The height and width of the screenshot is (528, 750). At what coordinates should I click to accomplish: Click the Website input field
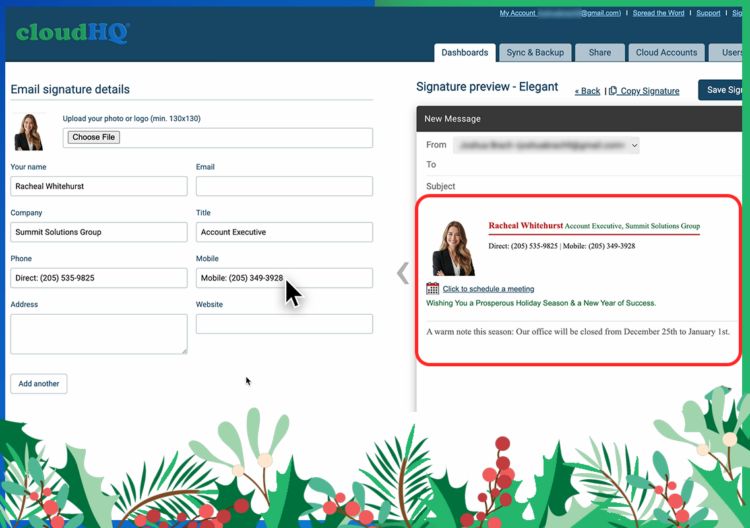tap(284, 323)
